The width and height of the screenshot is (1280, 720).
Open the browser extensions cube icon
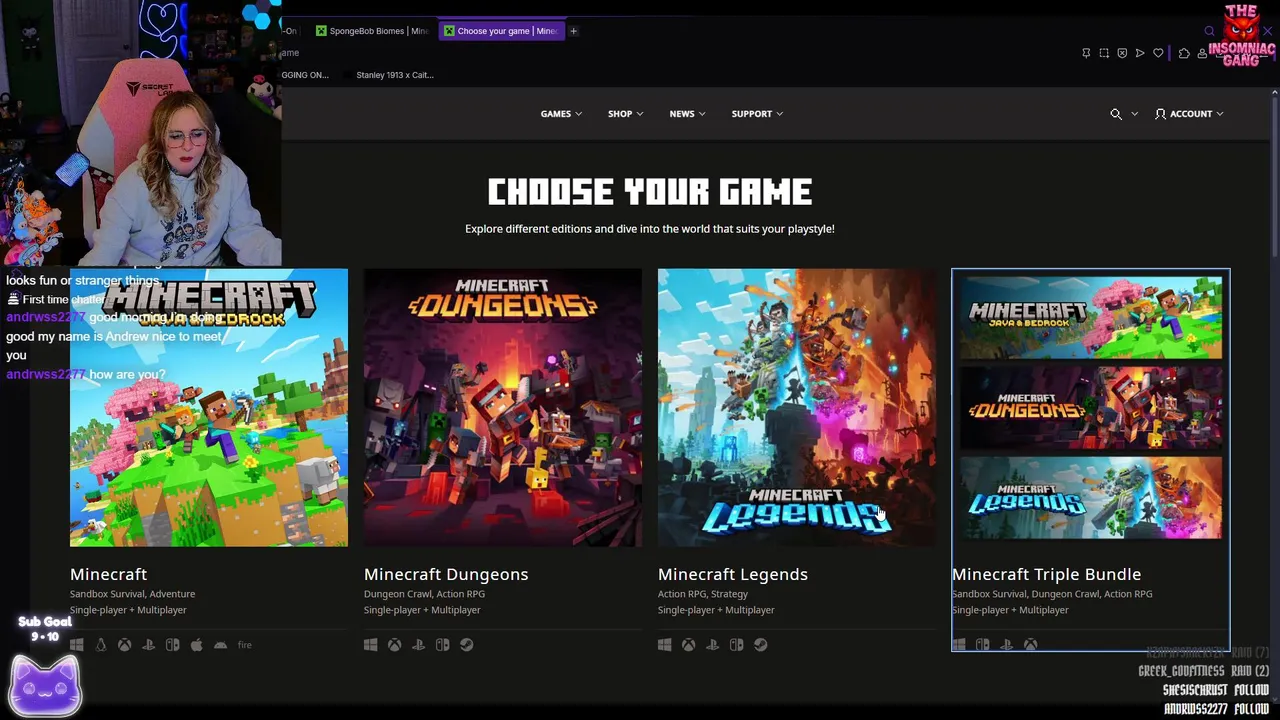coord(1184,53)
